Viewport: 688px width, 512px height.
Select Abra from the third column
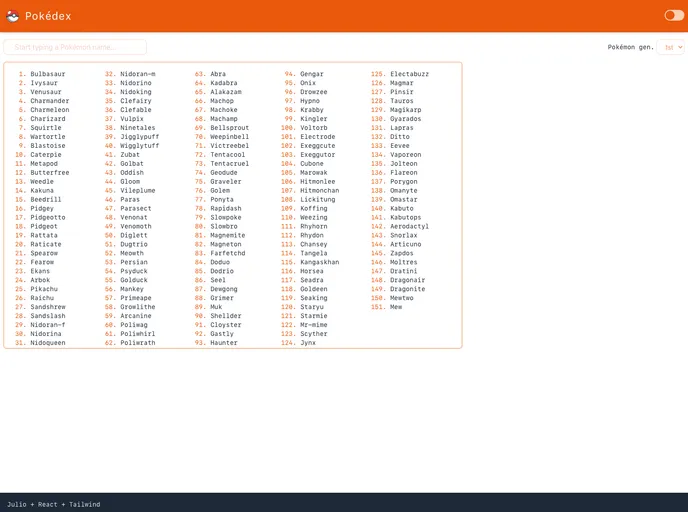point(217,74)
